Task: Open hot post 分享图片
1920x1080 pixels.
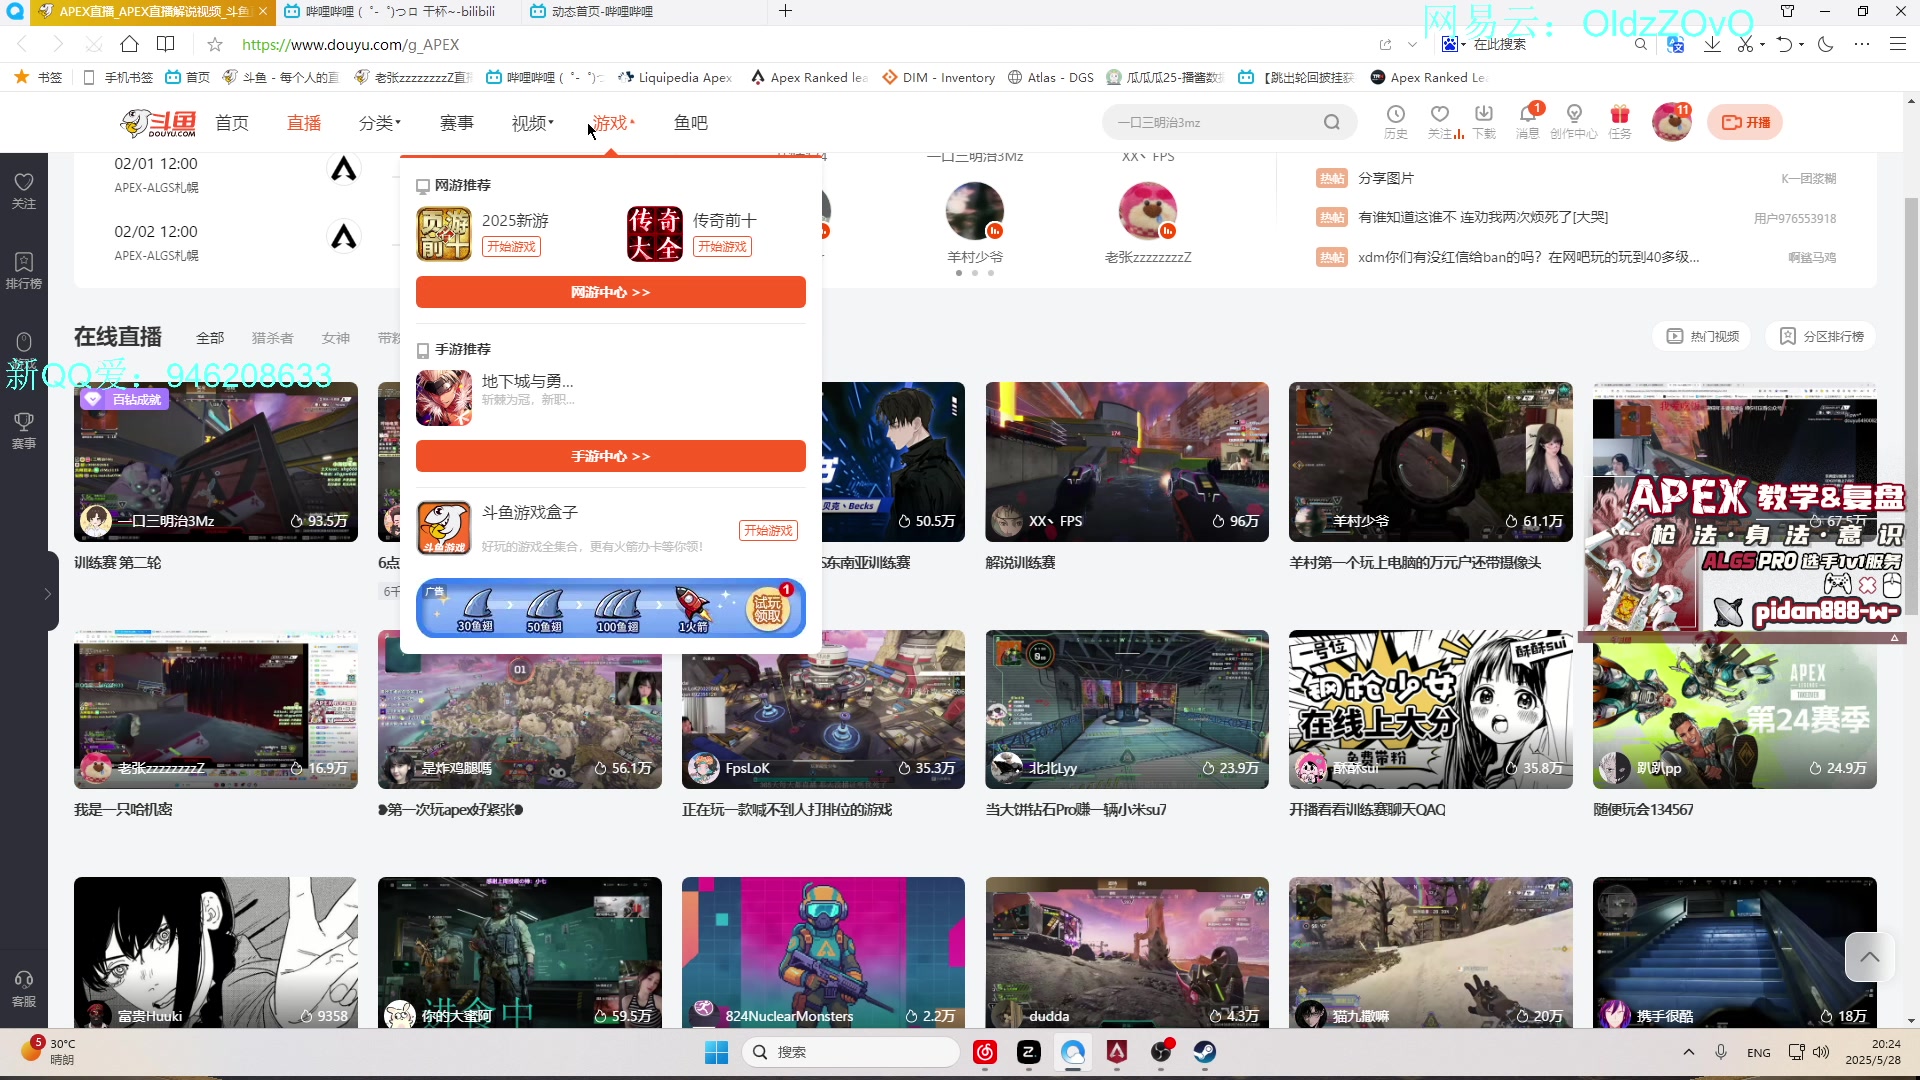Action: [1386, 178]
